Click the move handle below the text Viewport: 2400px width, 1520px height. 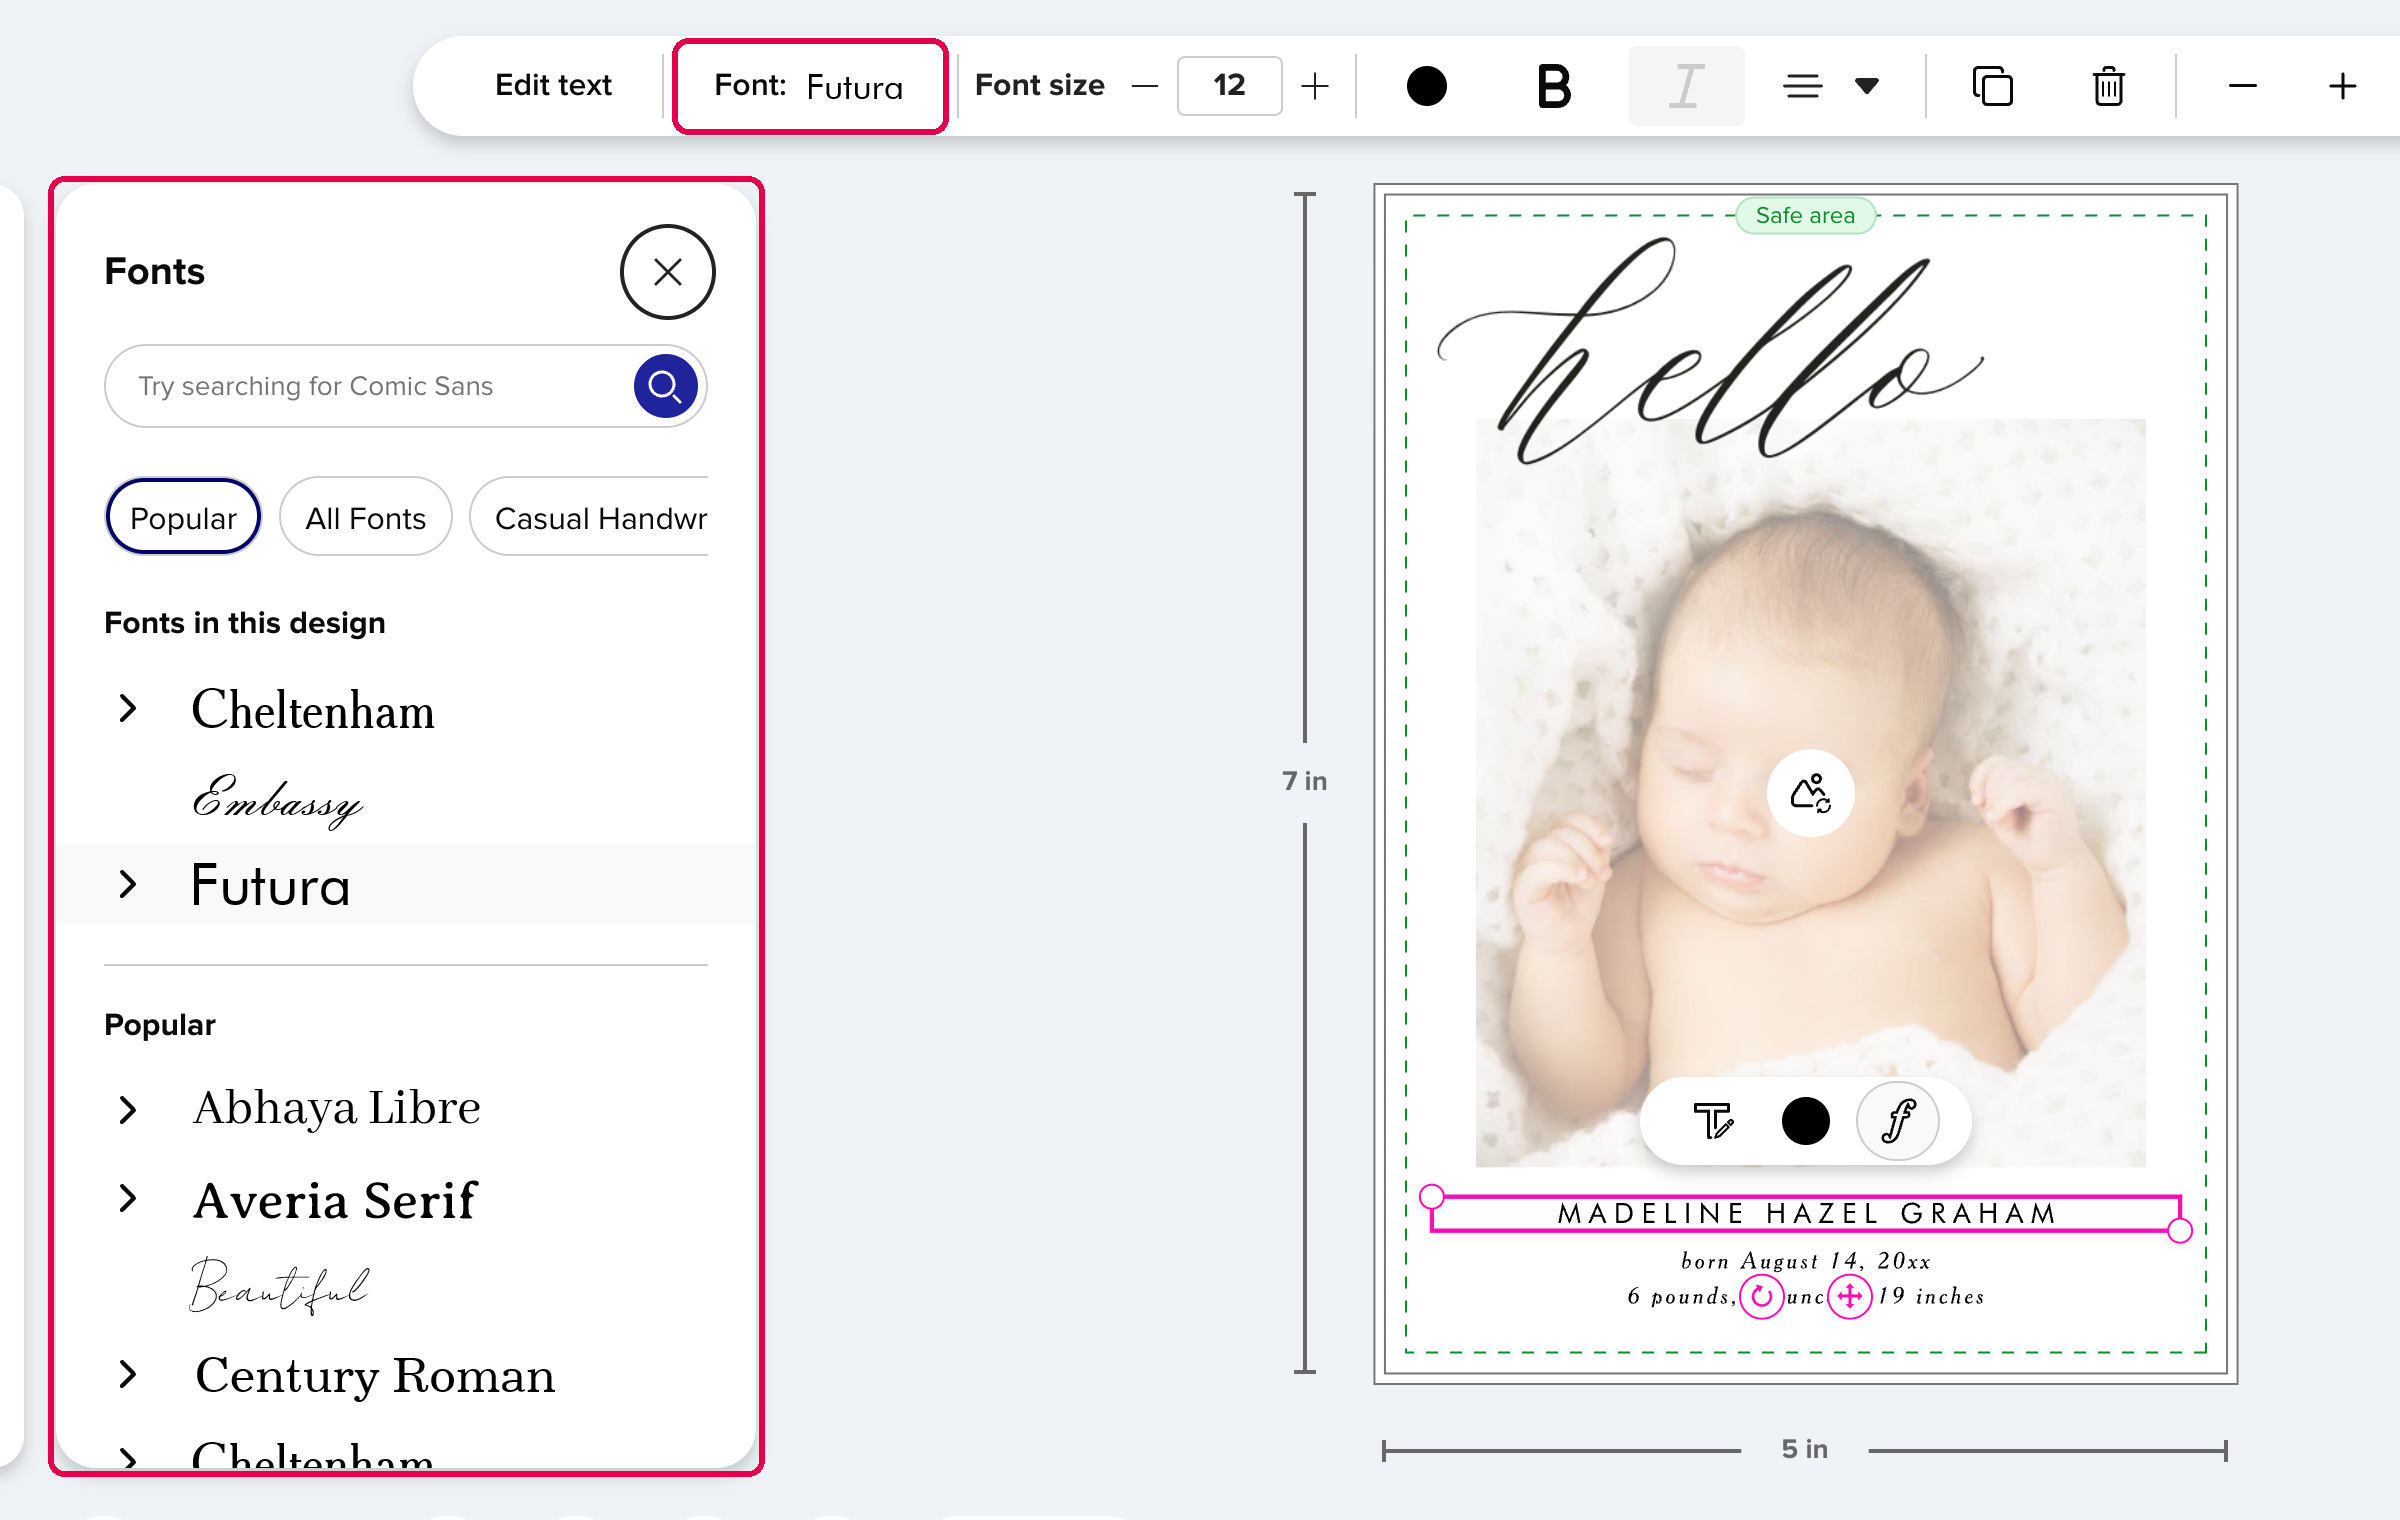[x=1850, y=1297]
